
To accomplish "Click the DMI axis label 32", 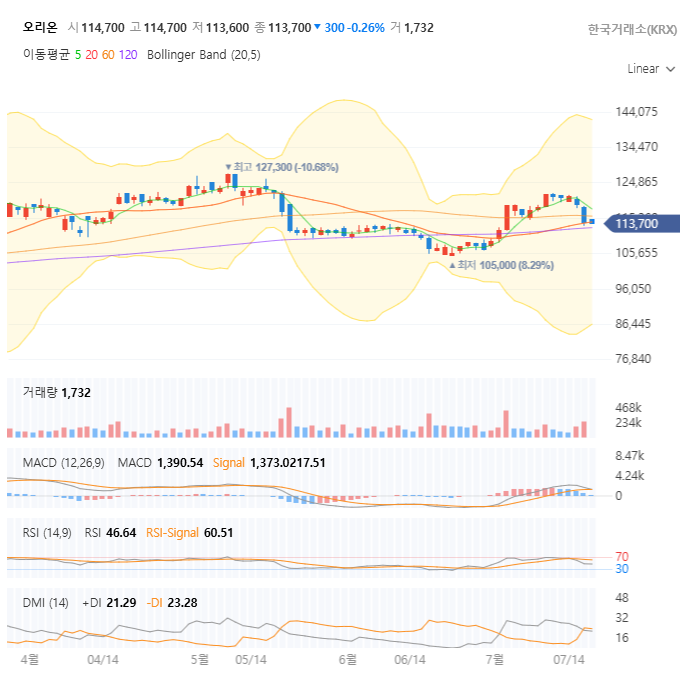I will tap(622, 618).
